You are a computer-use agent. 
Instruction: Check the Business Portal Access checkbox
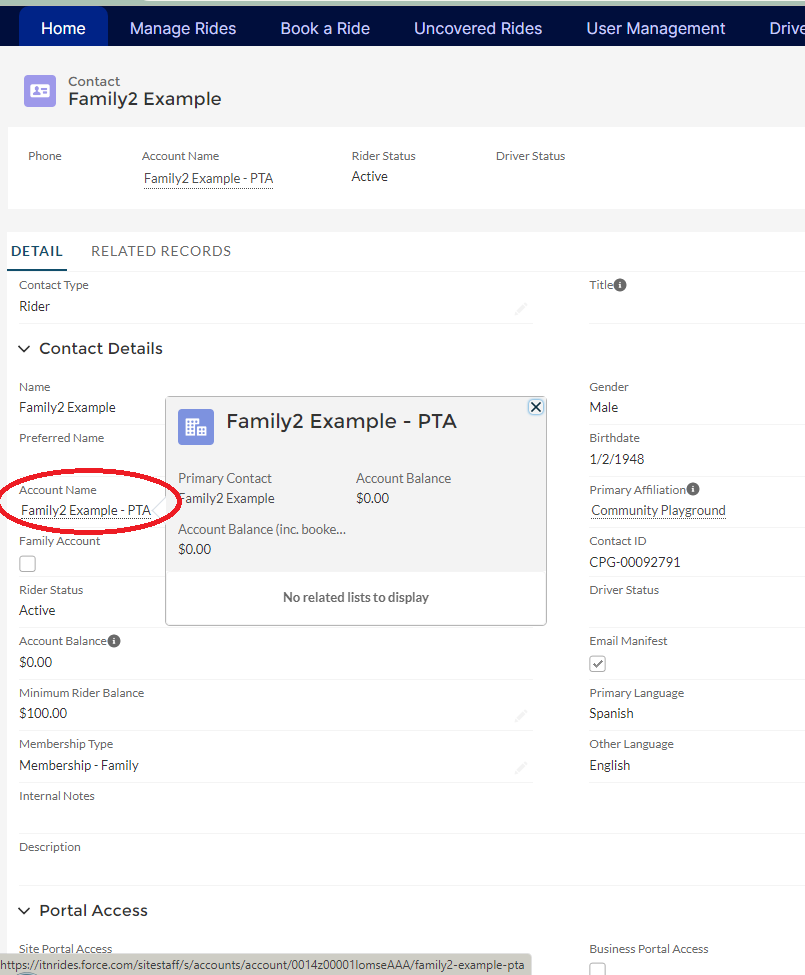[x=598, y=969]
